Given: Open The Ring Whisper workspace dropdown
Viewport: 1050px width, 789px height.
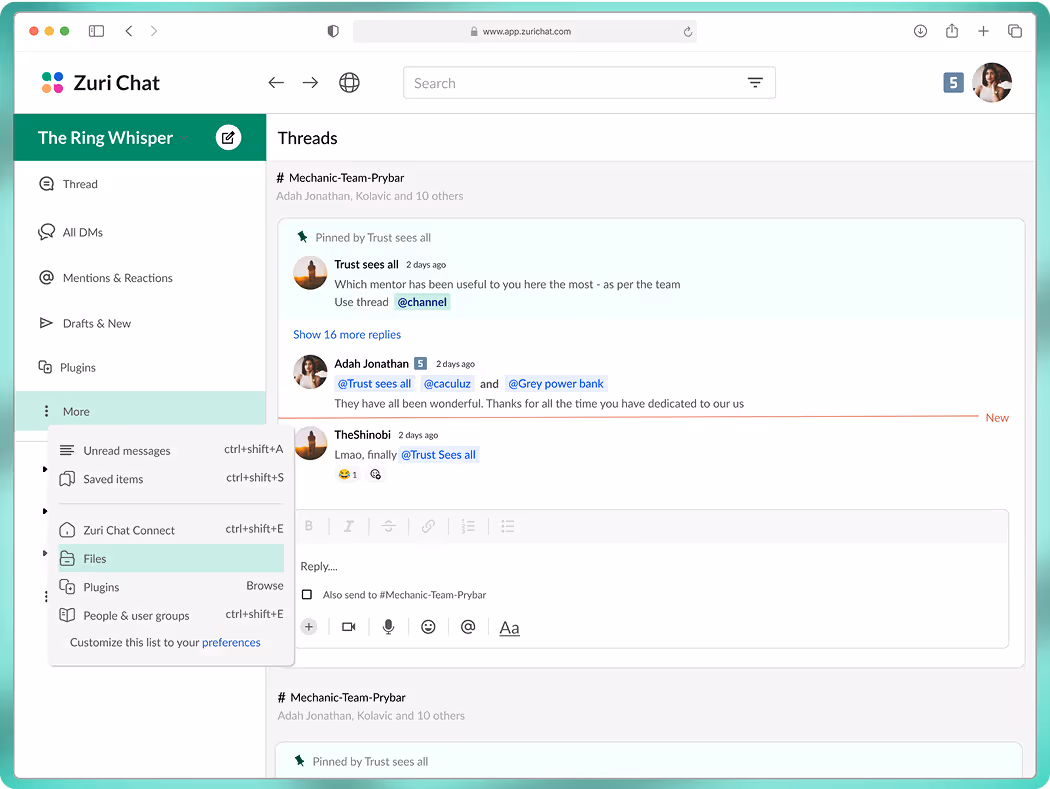Looking at the screenshot, I should (x=112, y=138).
